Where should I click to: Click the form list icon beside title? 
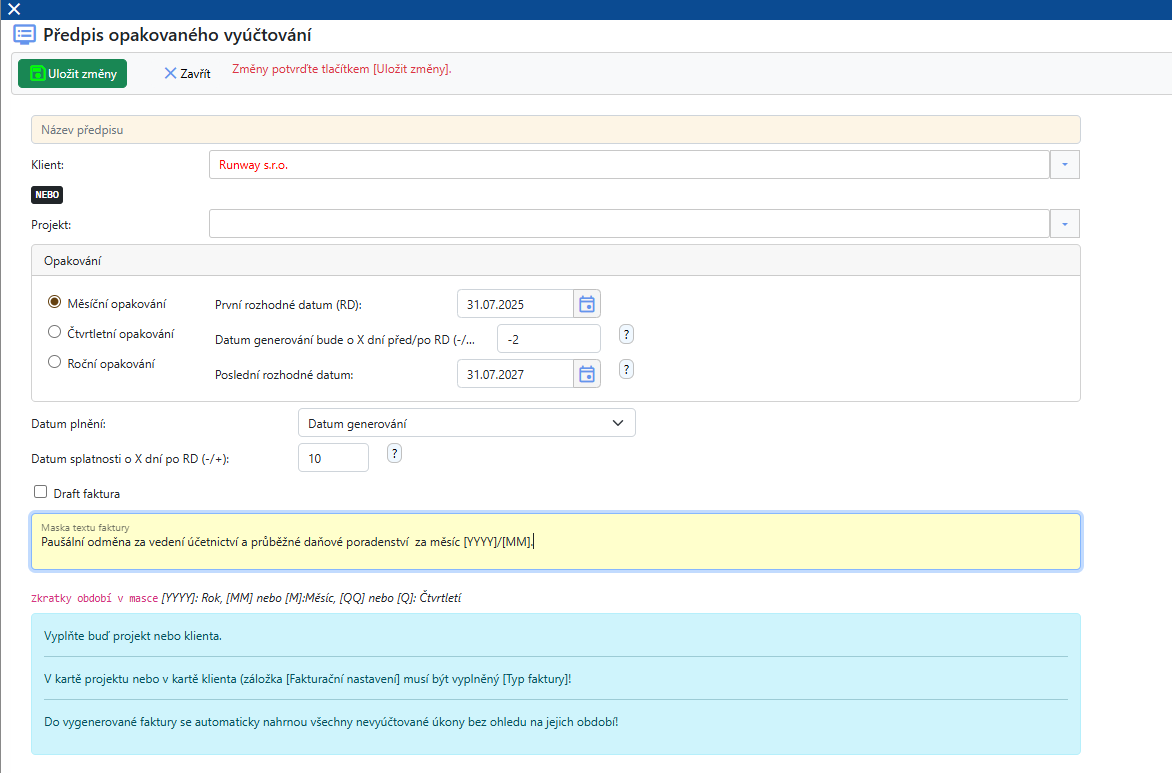[x=24, y=35]
